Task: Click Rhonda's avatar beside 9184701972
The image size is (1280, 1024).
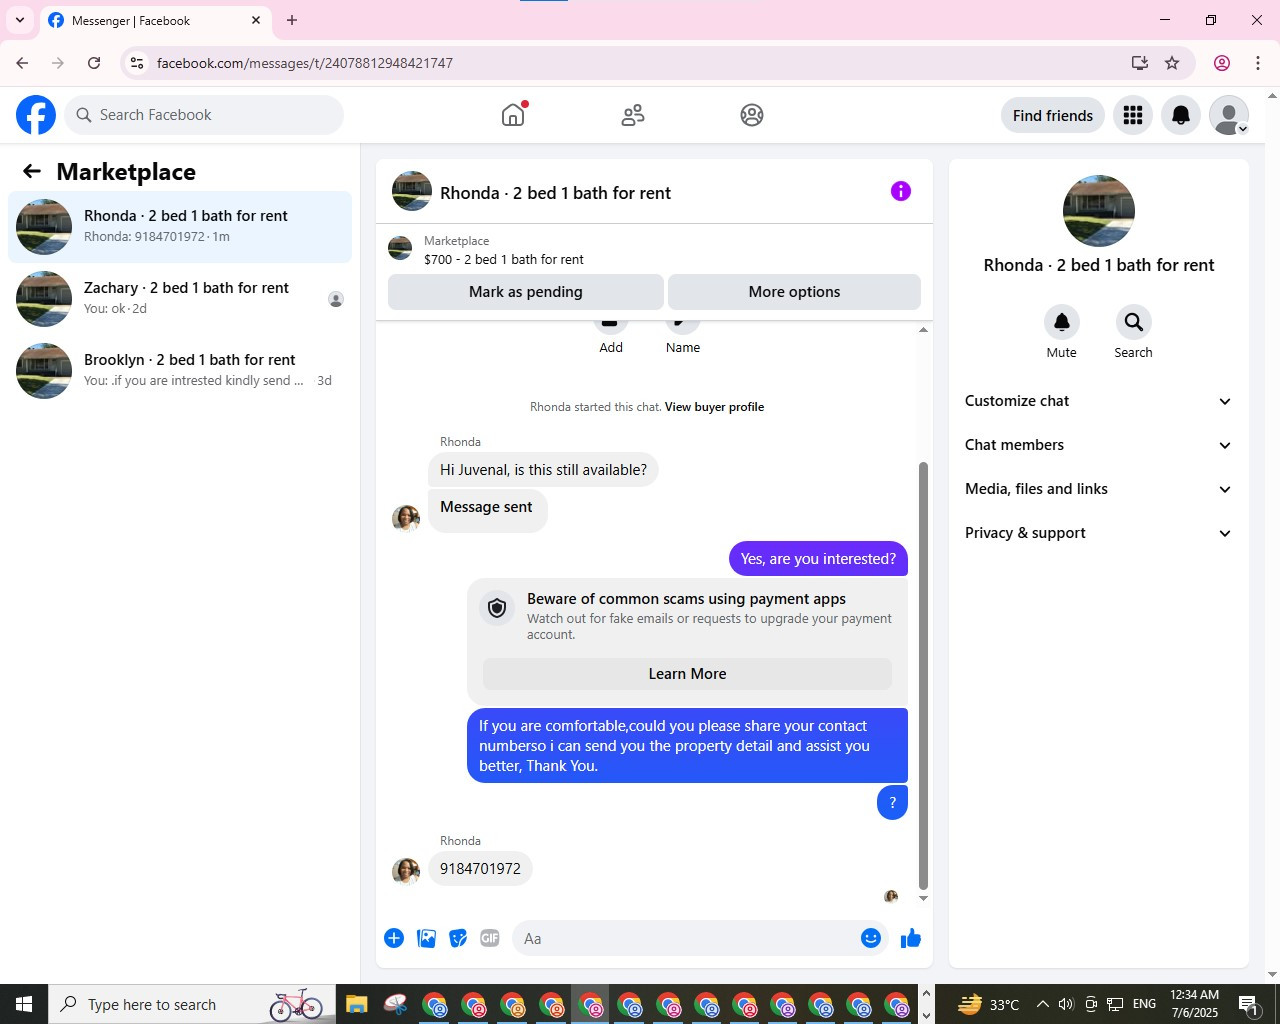Action: pos(406,871)
